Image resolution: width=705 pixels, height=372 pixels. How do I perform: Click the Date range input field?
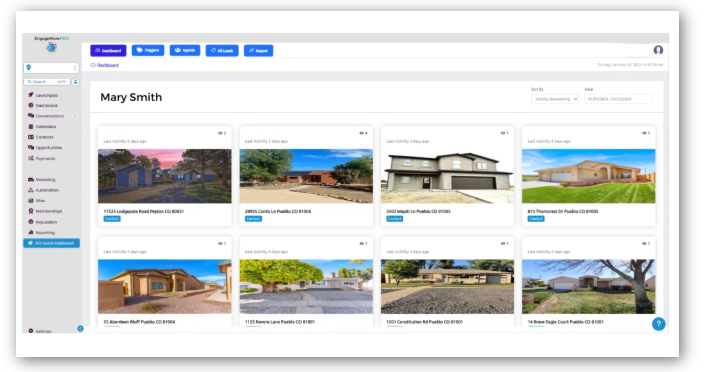pyautogui.click(x=618, y=99)
